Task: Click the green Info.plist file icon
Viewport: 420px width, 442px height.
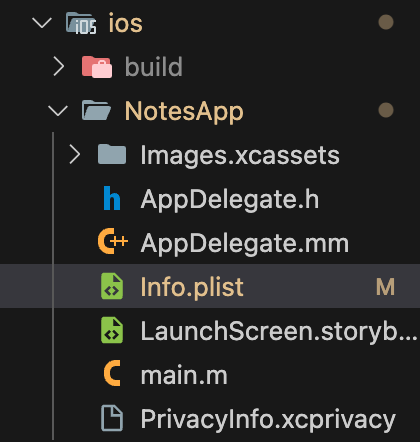Action: (x=112, y=286)
